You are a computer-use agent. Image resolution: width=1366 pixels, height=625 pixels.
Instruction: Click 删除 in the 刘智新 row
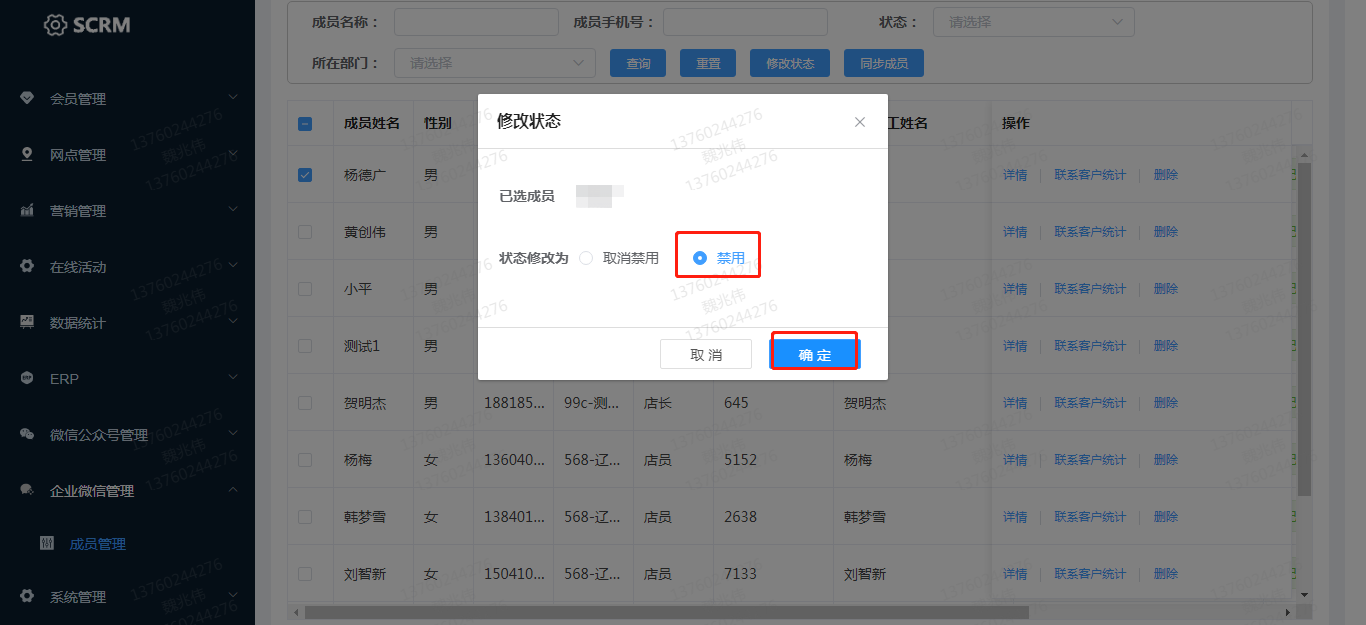tap(1166, 574)
